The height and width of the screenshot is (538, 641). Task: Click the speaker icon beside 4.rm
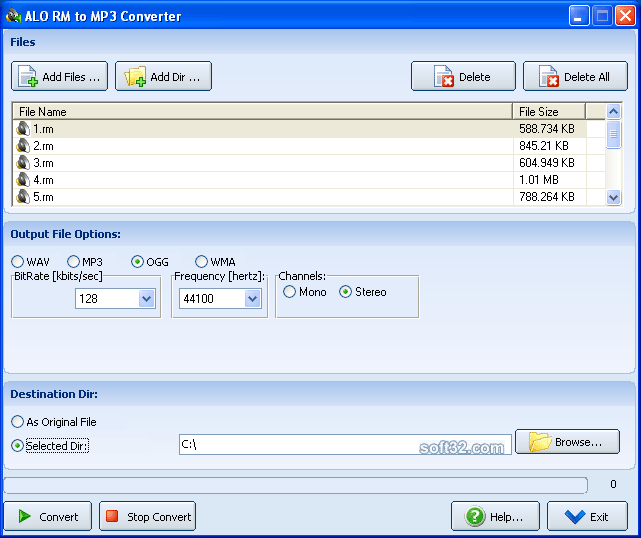[23, 180]
